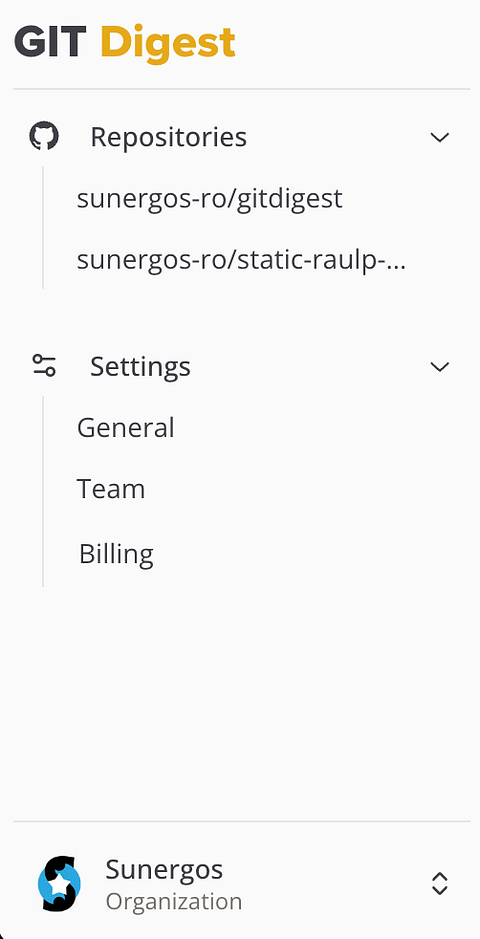The height and width of the screenshot is (939, 480).
Task: Select the Billing settings entry
Action: pyautogui.click(x=116, y=554)
